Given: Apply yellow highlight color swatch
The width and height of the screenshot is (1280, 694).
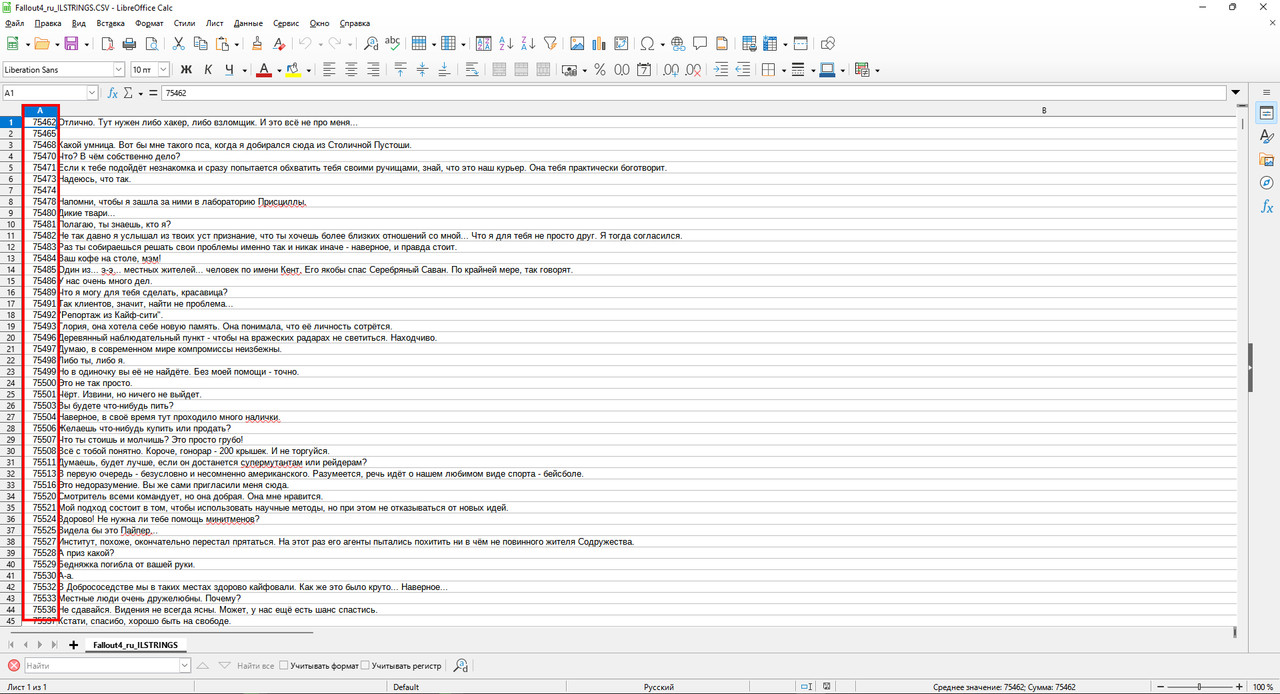Looking at the screenshot, I should 293,70.
